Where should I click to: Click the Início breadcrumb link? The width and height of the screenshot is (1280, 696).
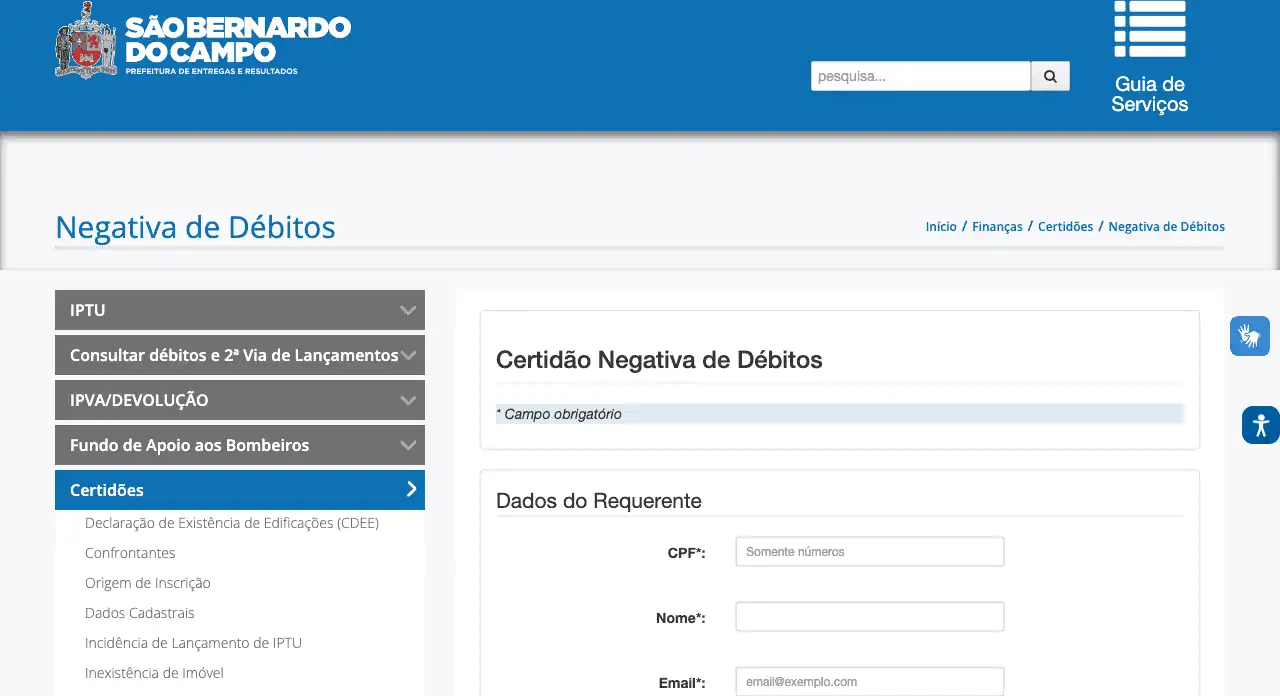tap(941, 227)
